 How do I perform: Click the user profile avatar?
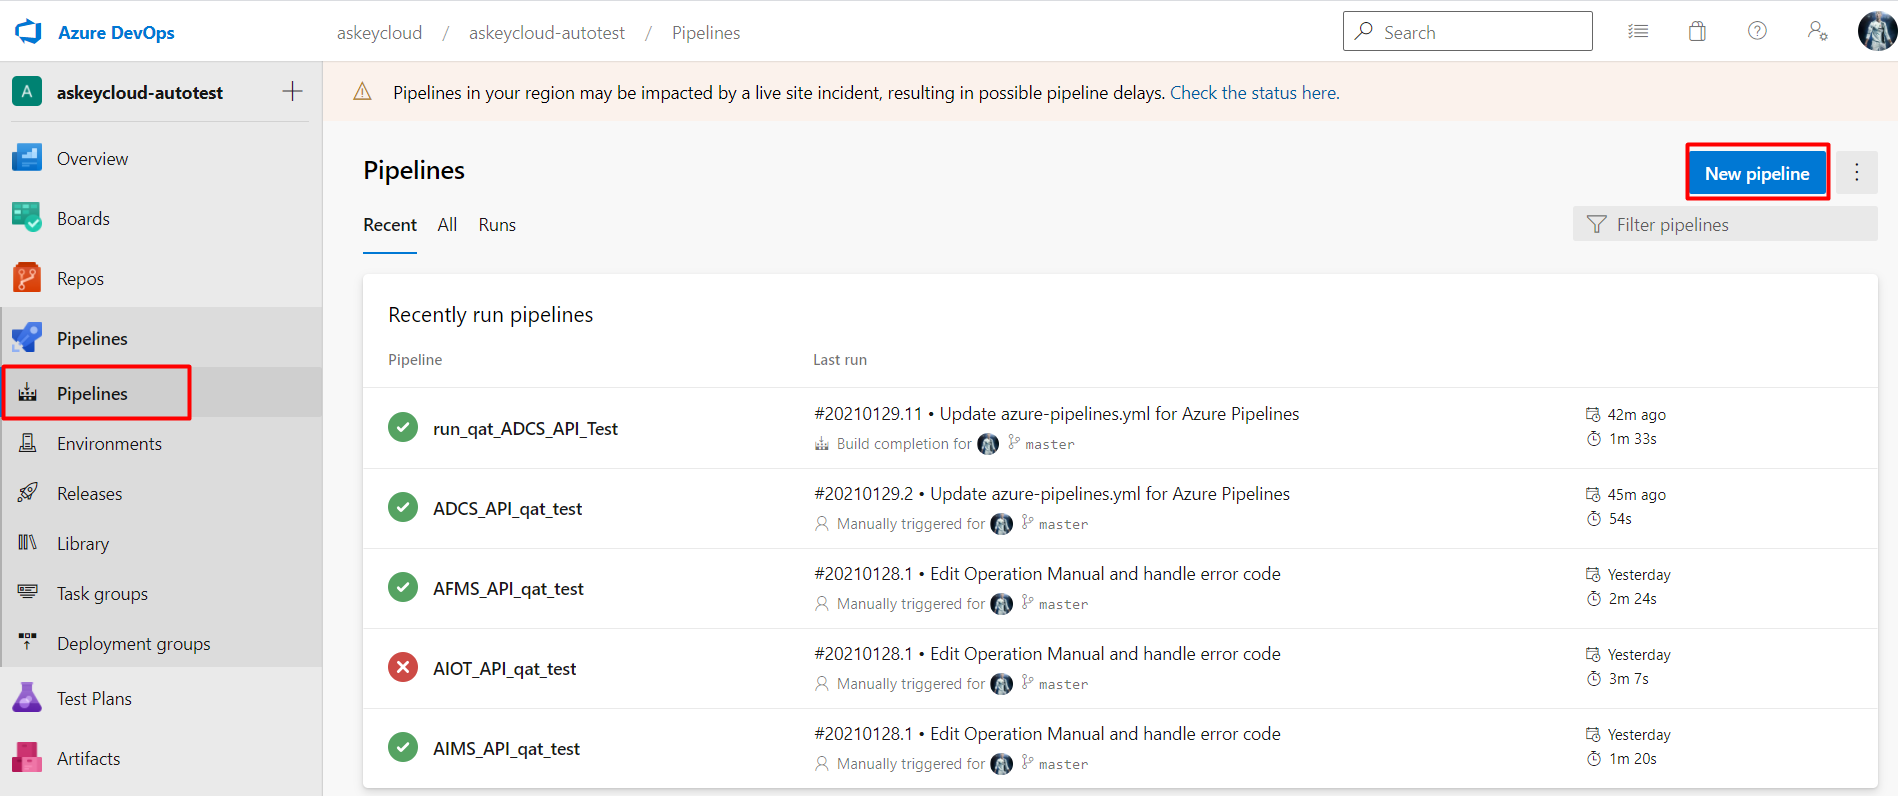click(x=1876, y=32)
